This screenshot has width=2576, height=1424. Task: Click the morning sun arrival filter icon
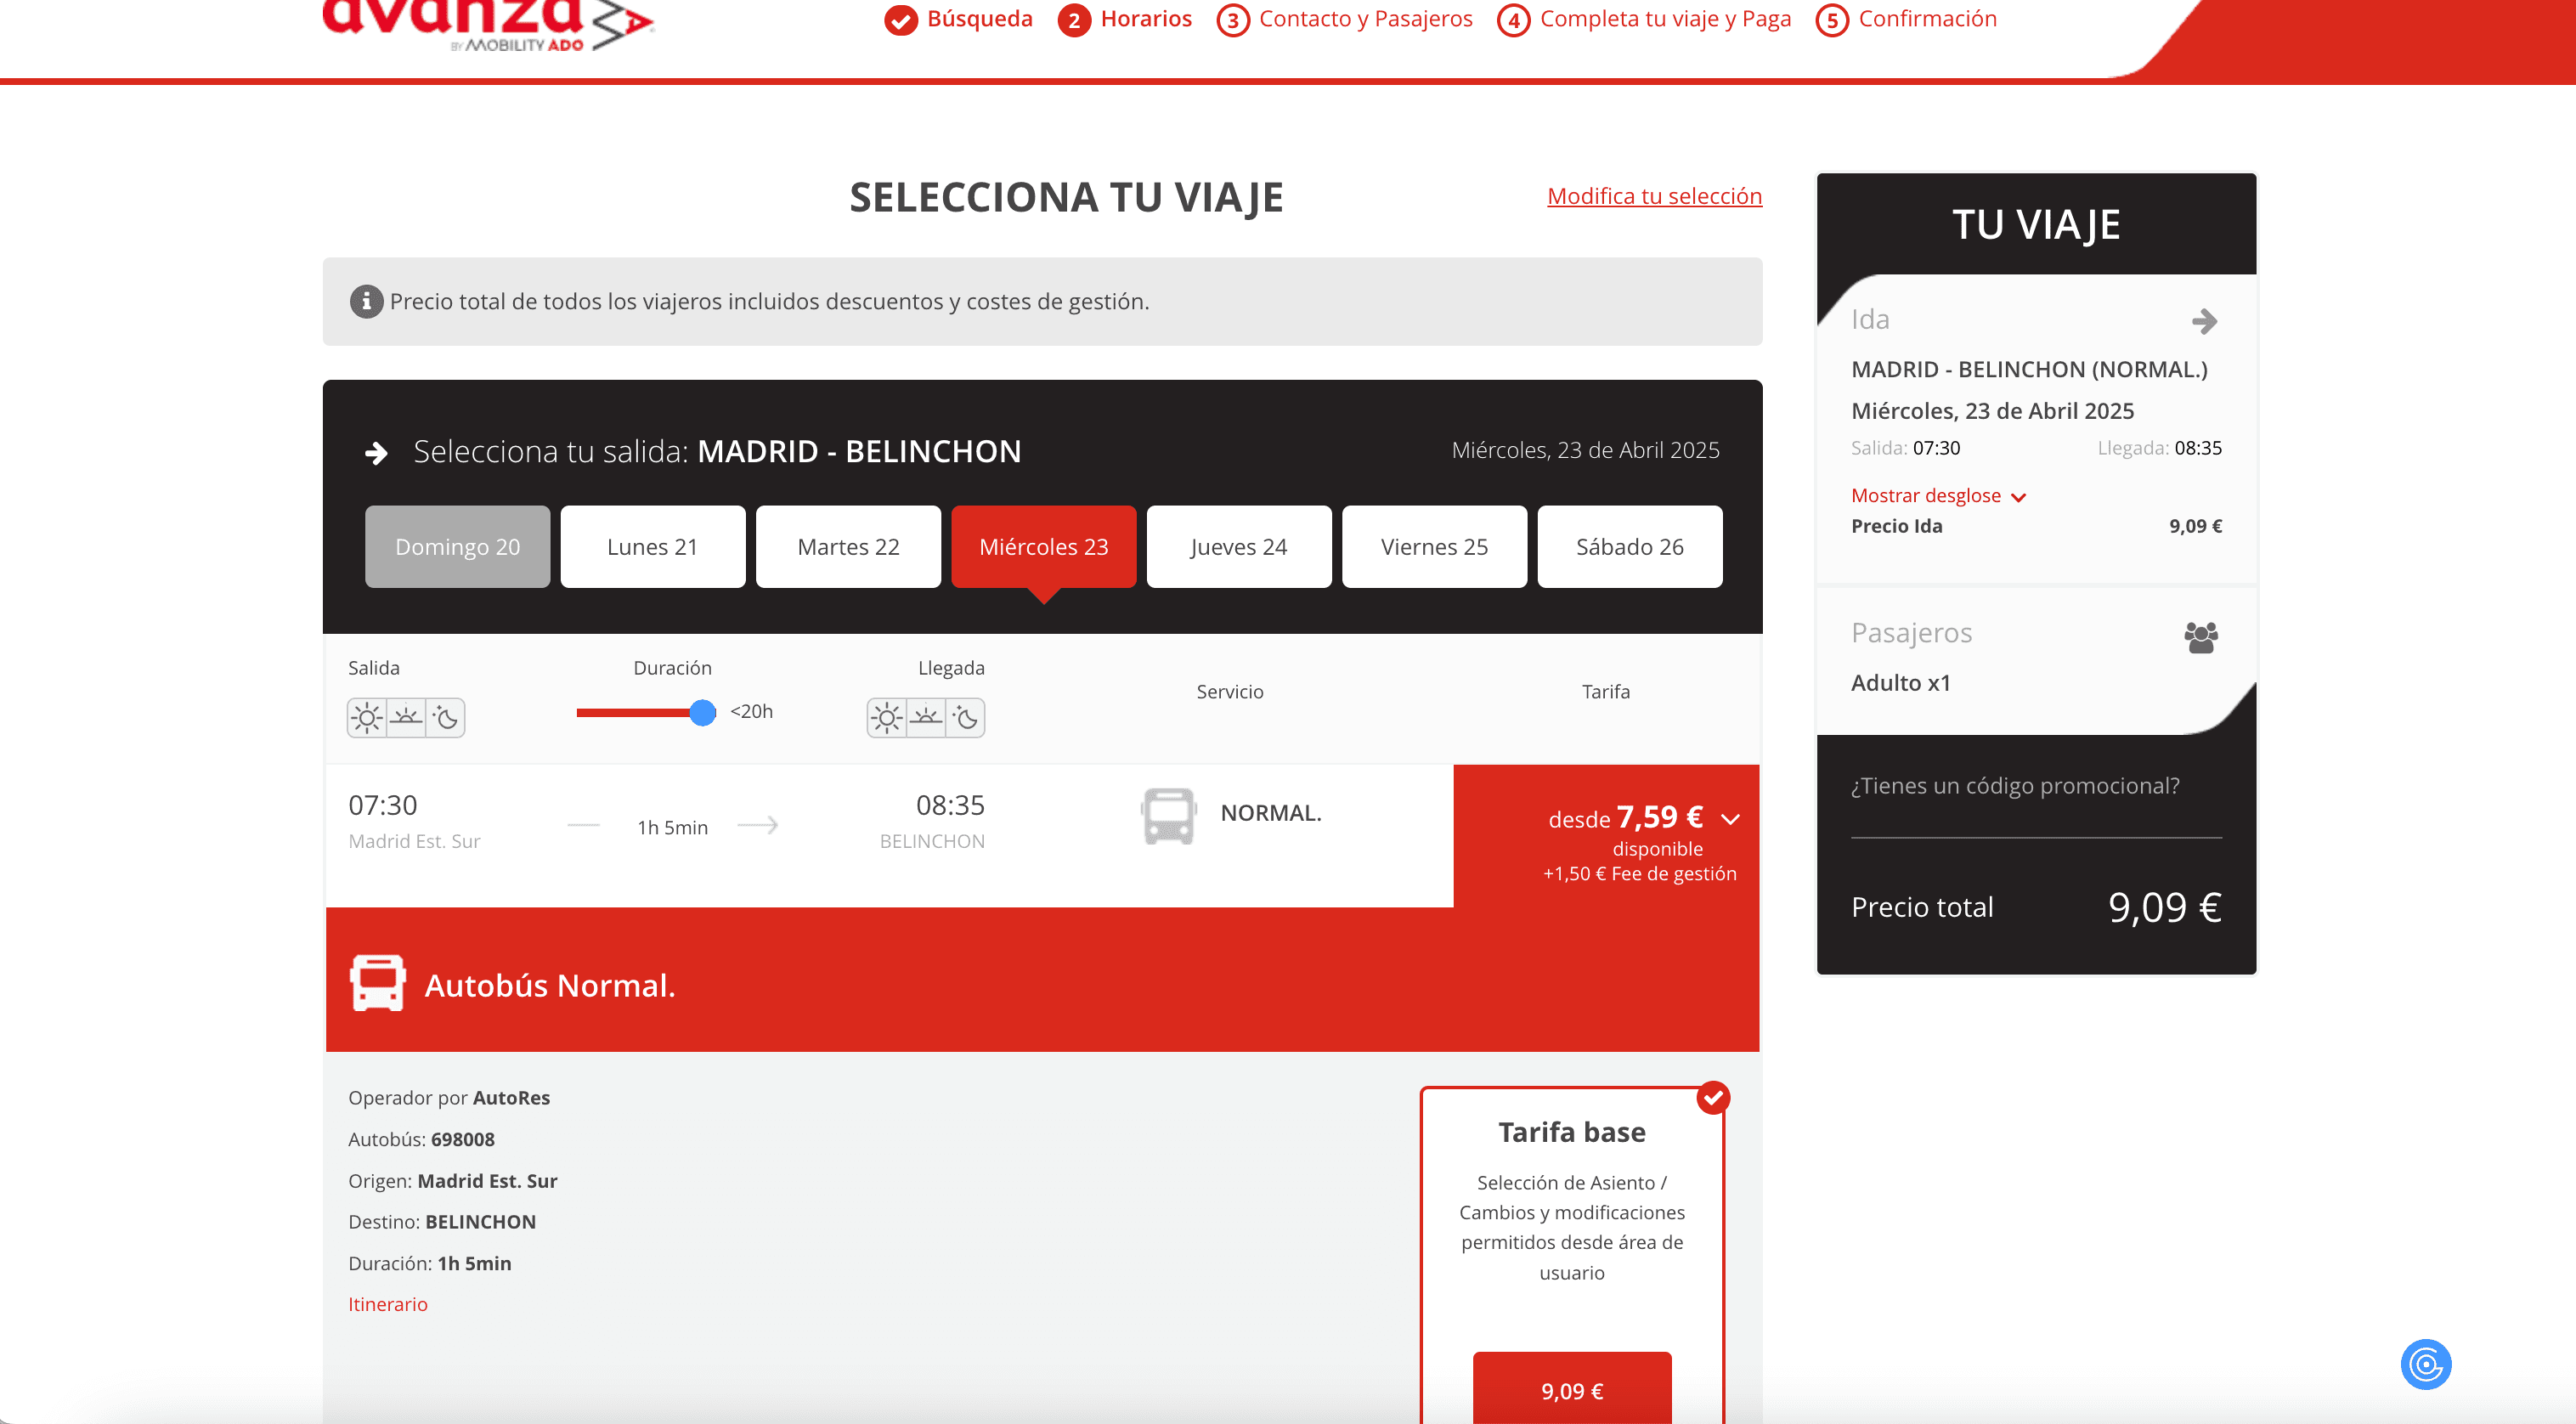(x=886, y=718)
